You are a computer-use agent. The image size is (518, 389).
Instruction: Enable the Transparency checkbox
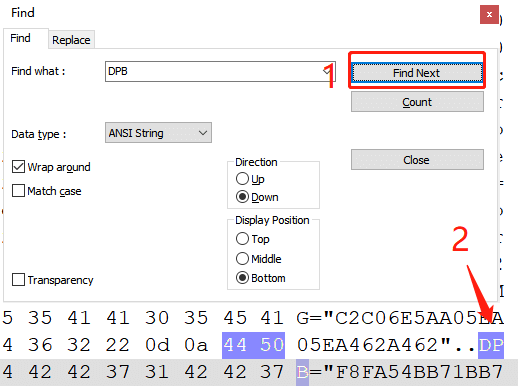18,280
